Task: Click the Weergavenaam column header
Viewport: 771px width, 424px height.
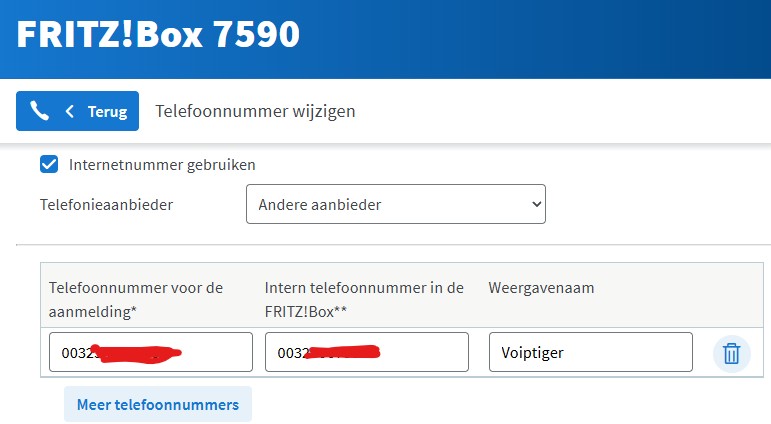Action: (541, 288)
